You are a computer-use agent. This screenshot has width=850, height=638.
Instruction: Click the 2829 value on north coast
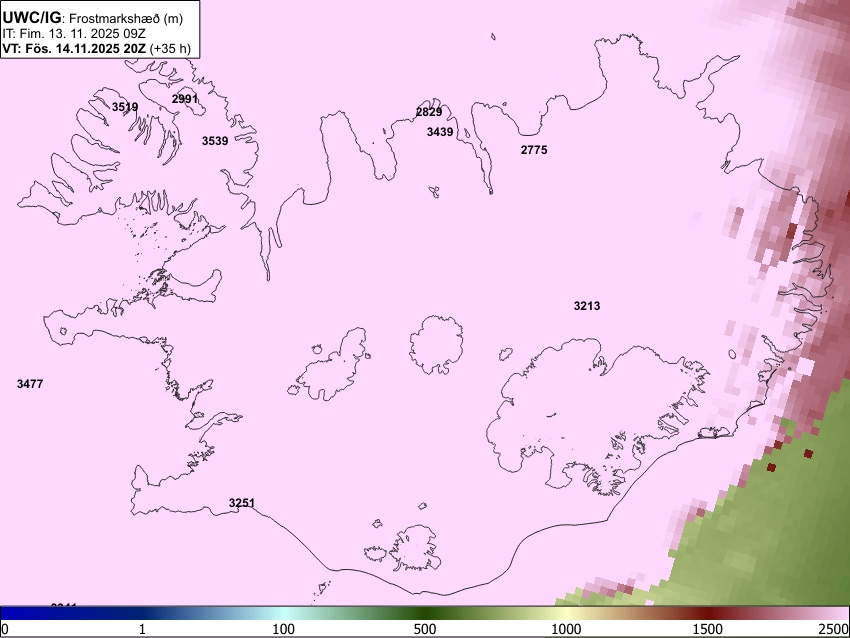429,112
